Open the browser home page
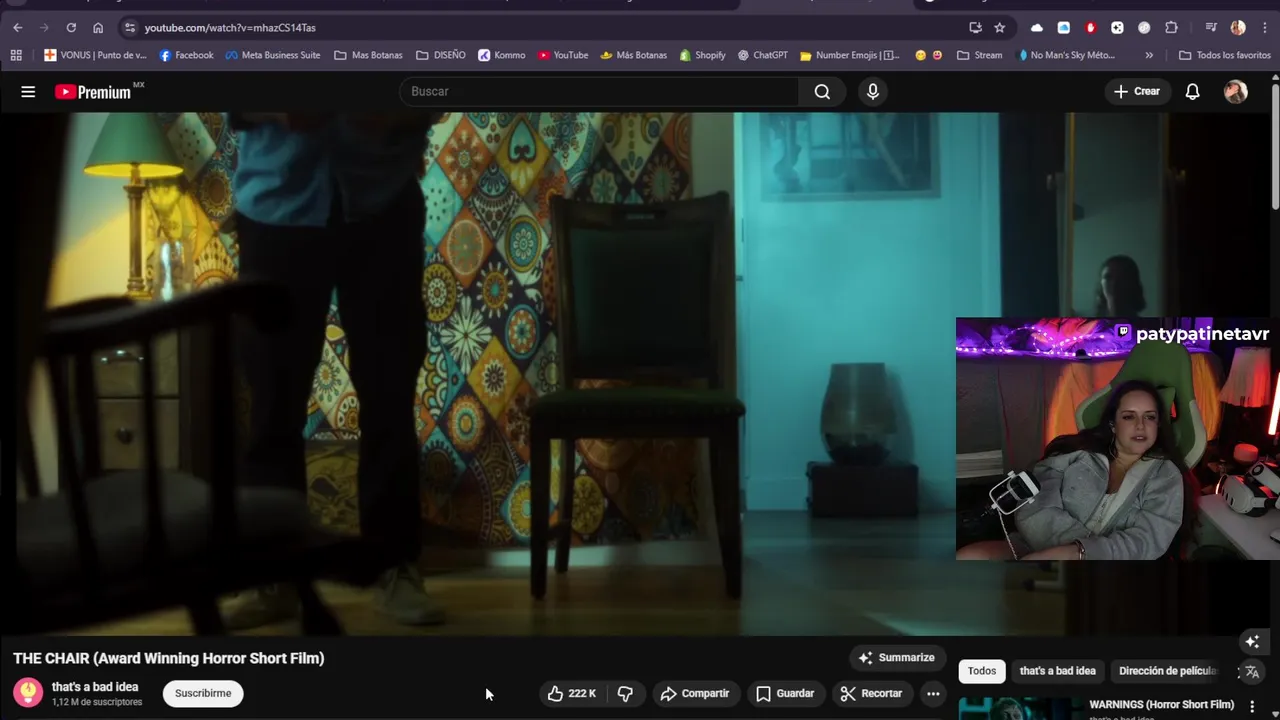The height and width of the screenshot is (720, 1280). click(x=98, y=28)
